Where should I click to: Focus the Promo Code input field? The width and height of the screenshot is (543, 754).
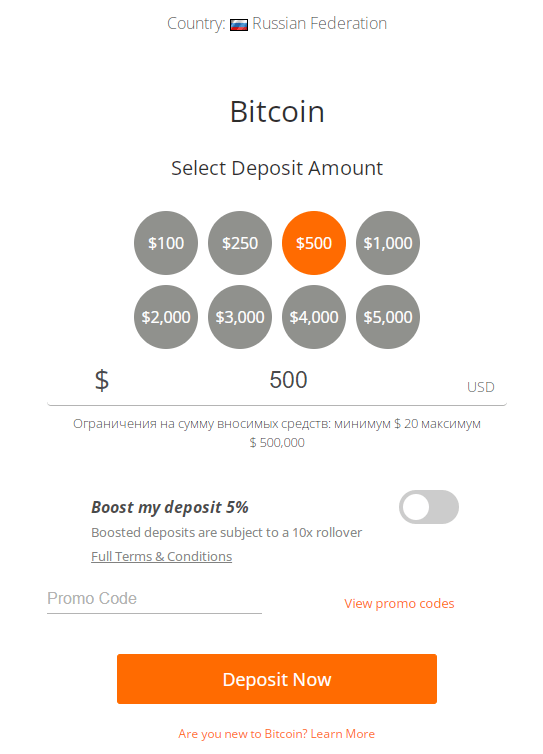(x=154, y=599)
